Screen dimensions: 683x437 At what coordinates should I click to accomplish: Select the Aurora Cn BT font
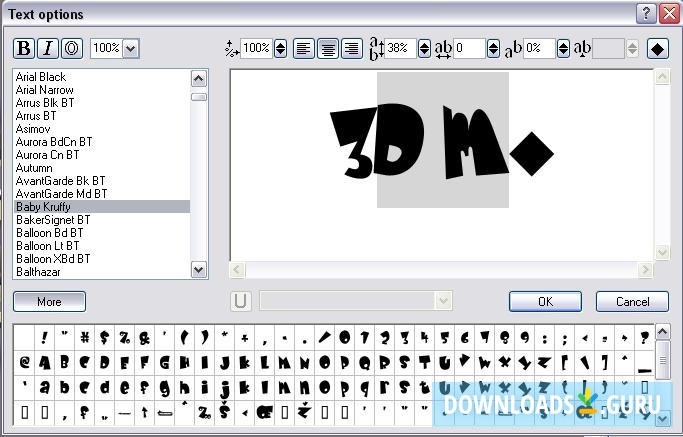(101, 155)
